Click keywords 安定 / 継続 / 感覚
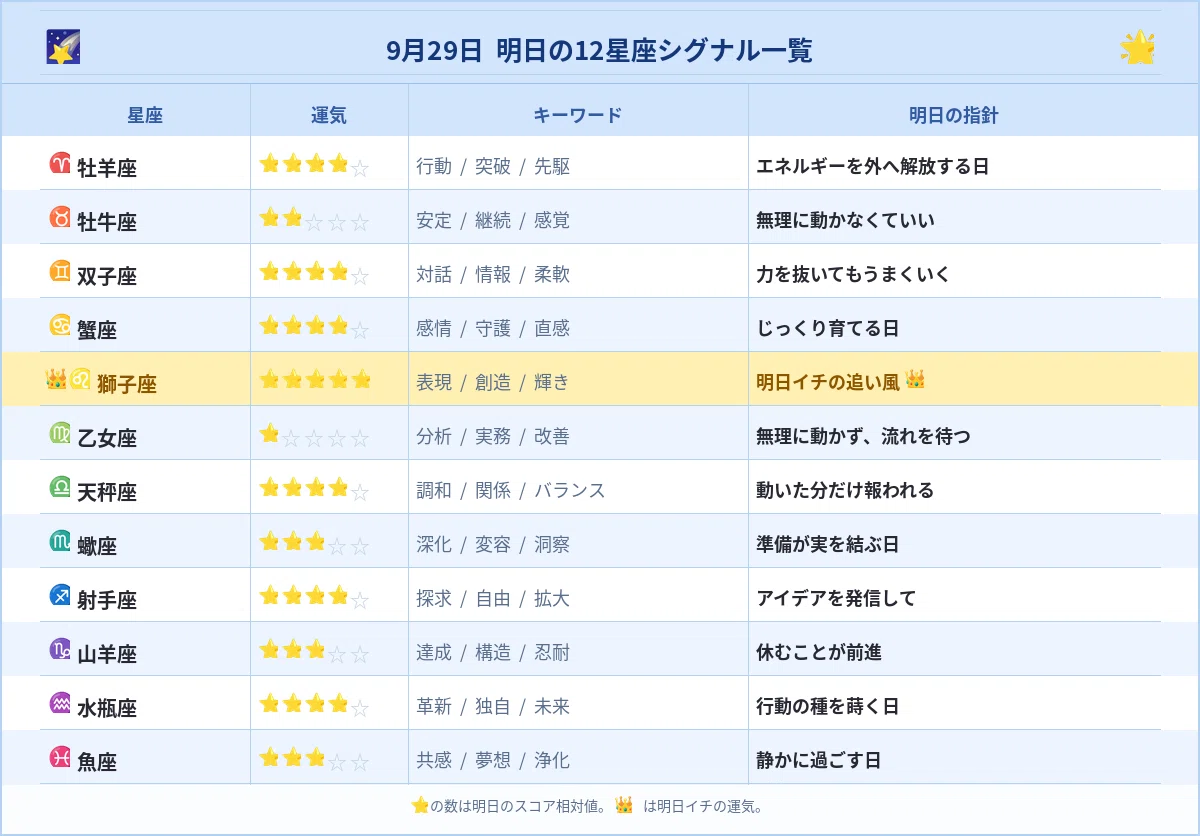This screenshot has height=836, width=1200. pos(493,220)
